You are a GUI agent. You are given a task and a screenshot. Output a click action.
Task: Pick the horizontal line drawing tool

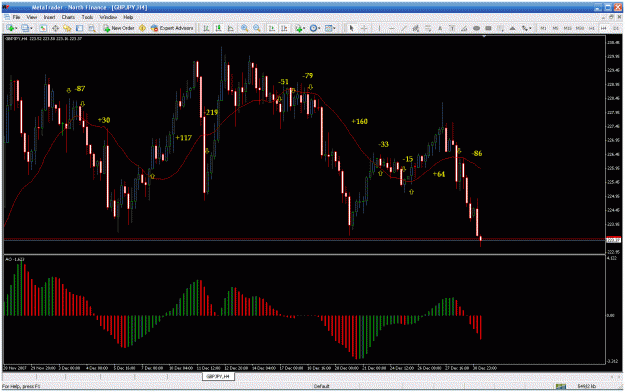pyautogui.click(x=392, y=28)
